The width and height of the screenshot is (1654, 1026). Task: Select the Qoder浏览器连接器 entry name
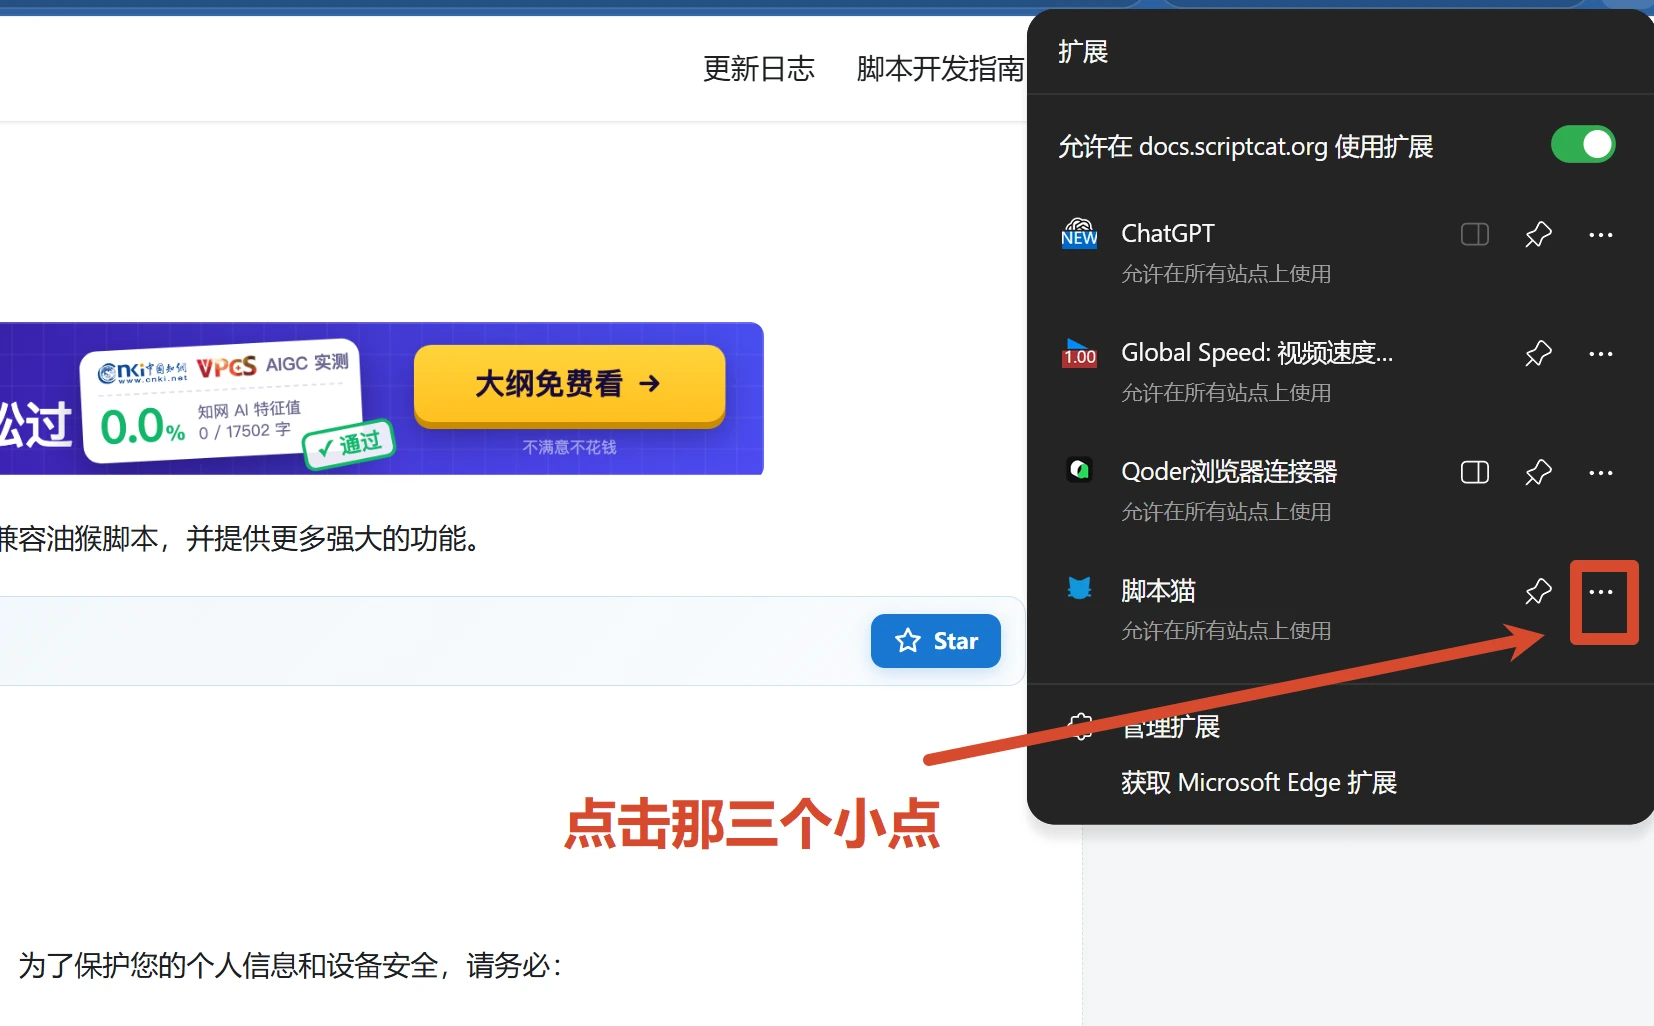(1229, 472)
